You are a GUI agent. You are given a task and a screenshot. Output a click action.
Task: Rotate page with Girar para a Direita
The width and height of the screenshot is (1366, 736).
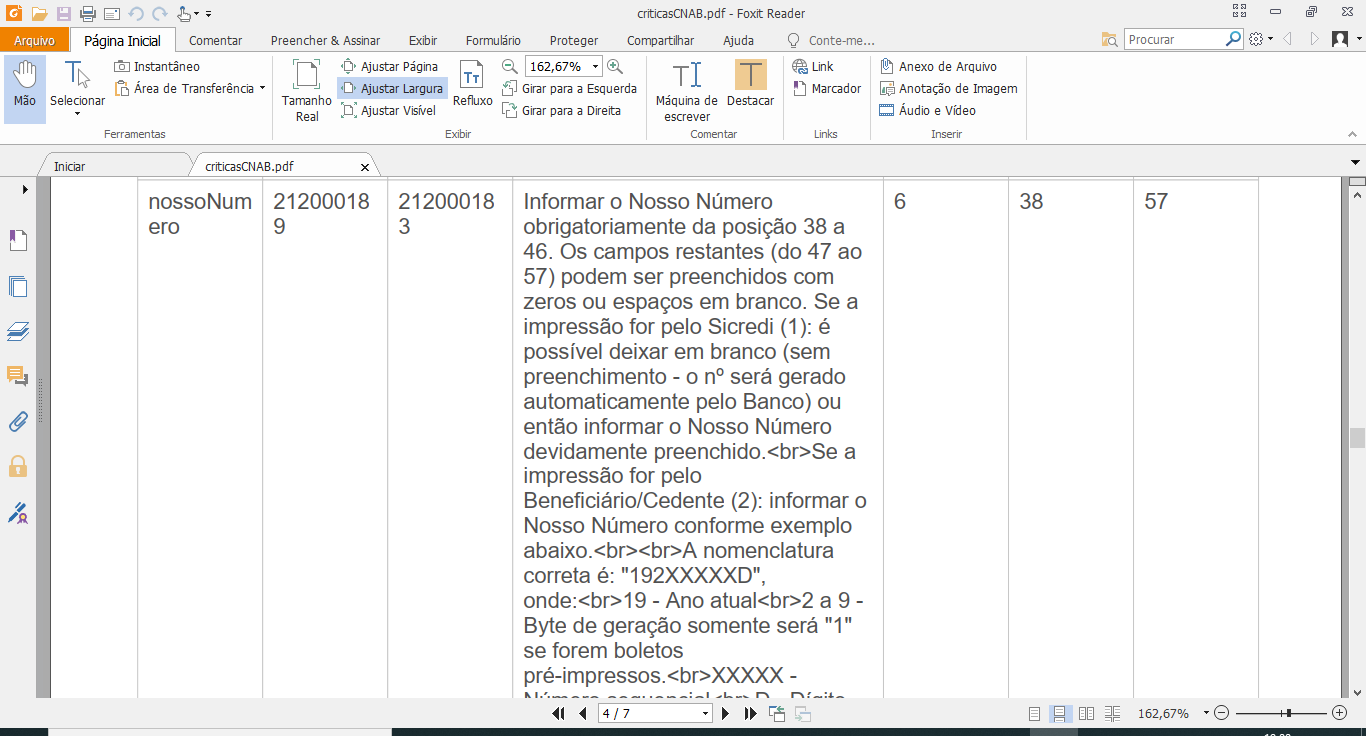click(x=561, y=110)
